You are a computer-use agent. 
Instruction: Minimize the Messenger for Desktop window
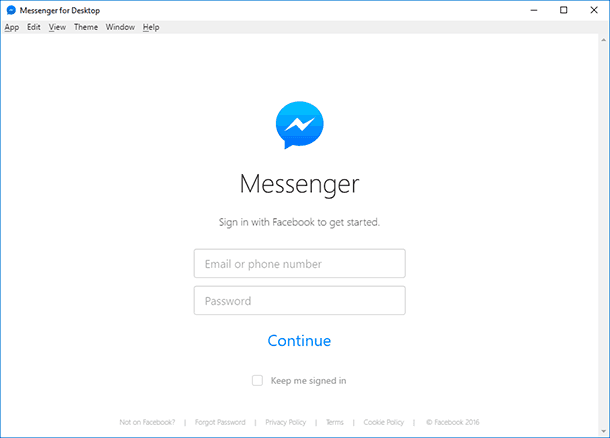[534, 10]
